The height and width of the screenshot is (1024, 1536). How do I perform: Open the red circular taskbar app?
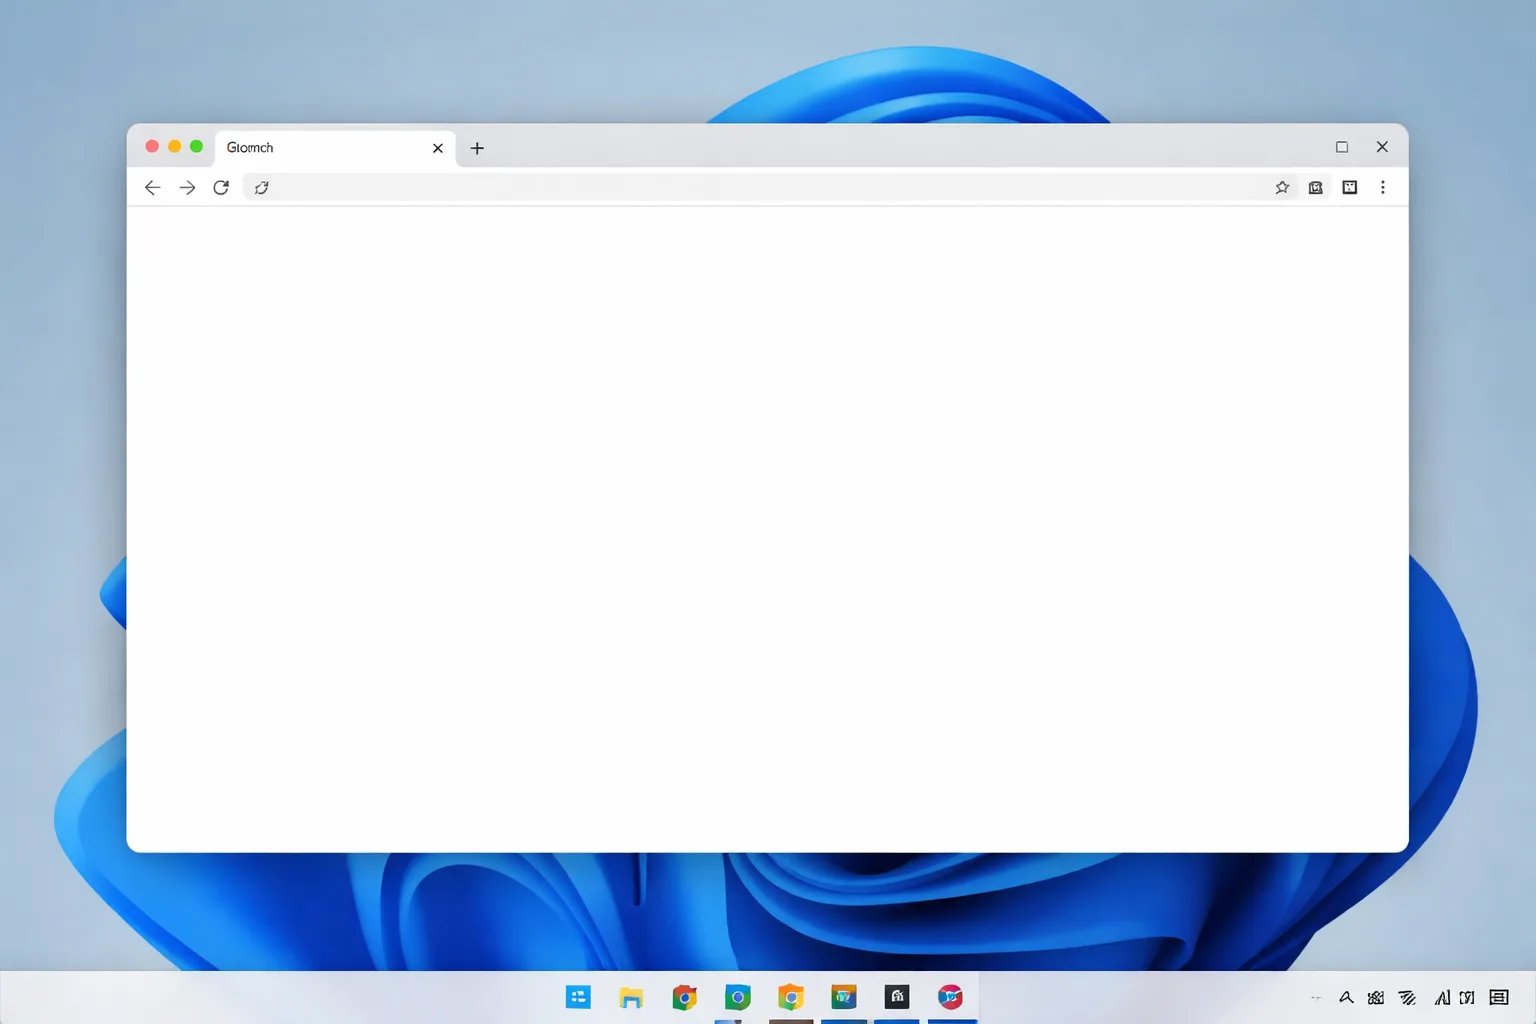(x=950, y=997)
